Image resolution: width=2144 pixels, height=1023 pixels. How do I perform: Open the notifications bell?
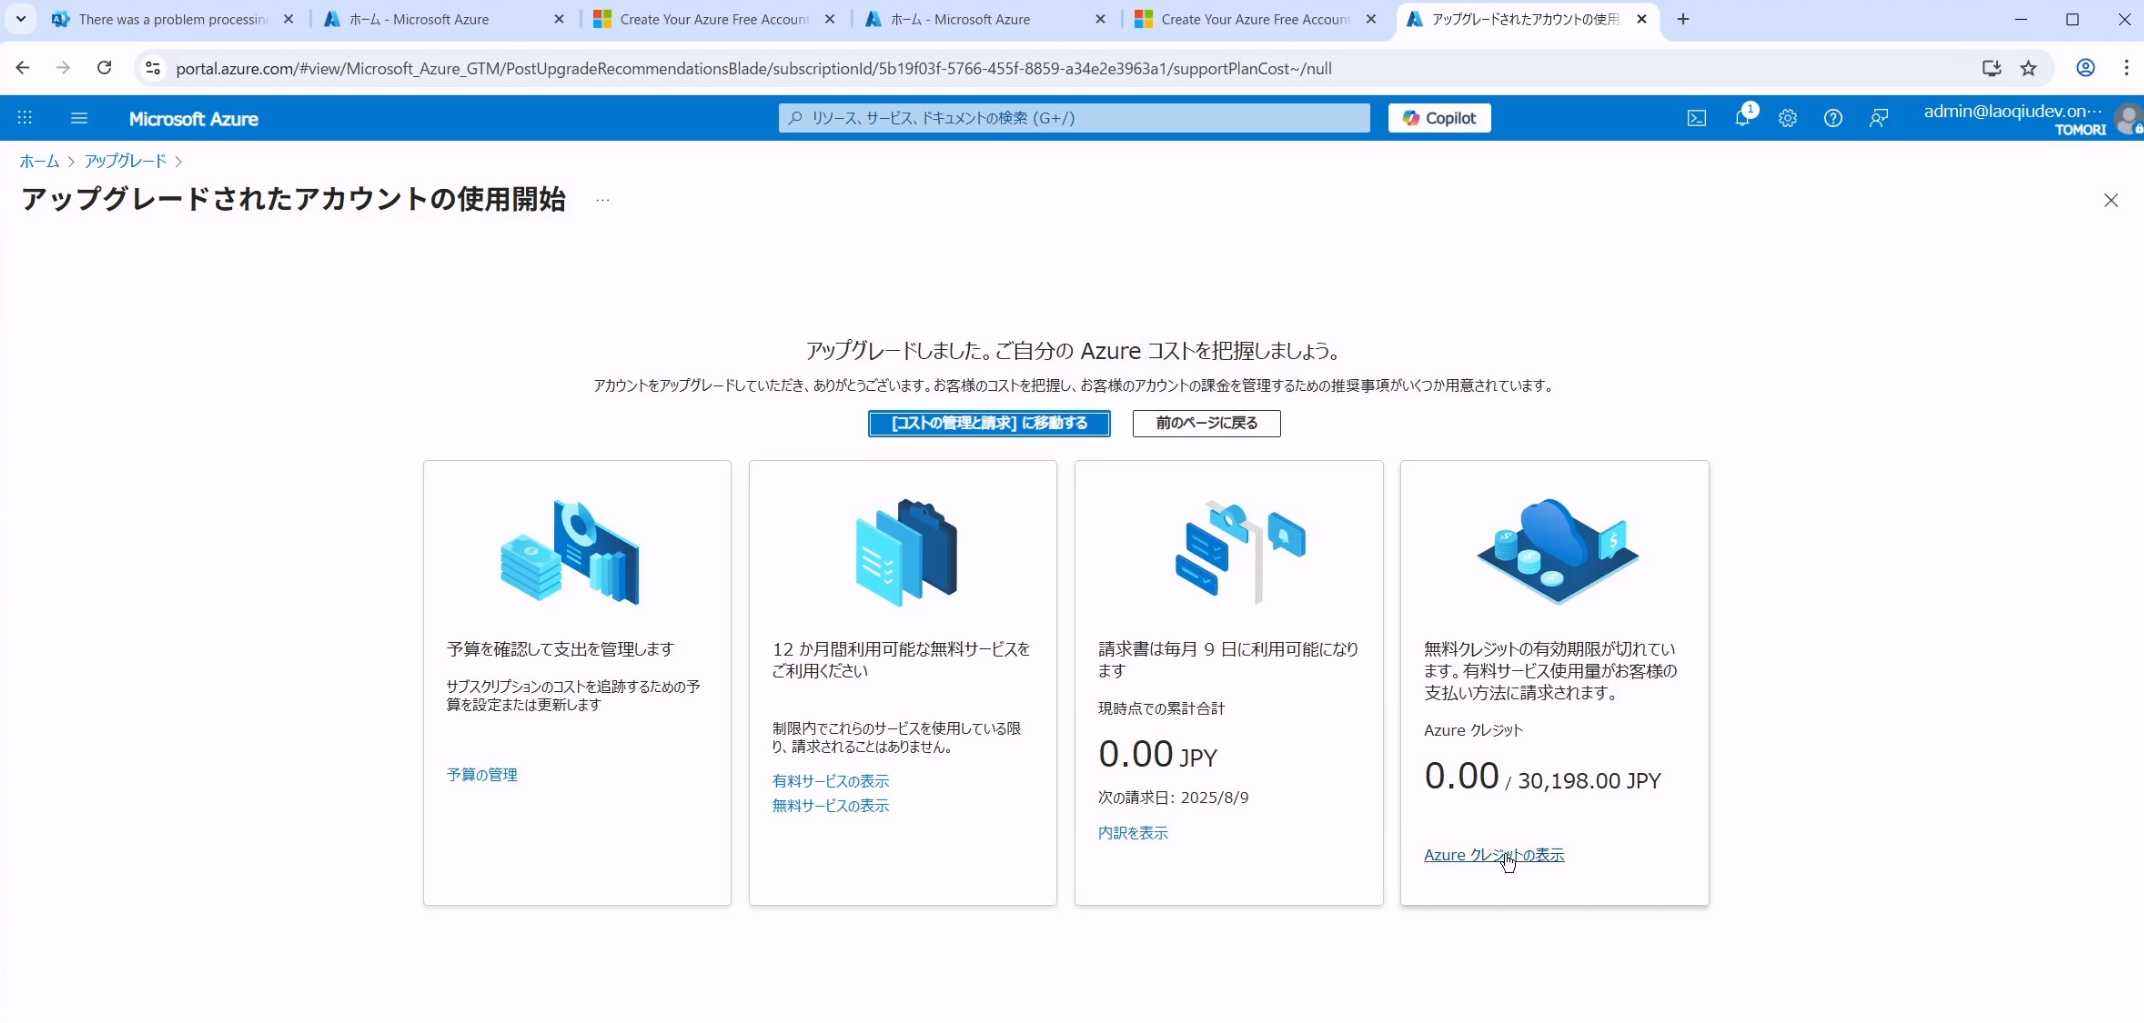click(x=1742, y=118)
